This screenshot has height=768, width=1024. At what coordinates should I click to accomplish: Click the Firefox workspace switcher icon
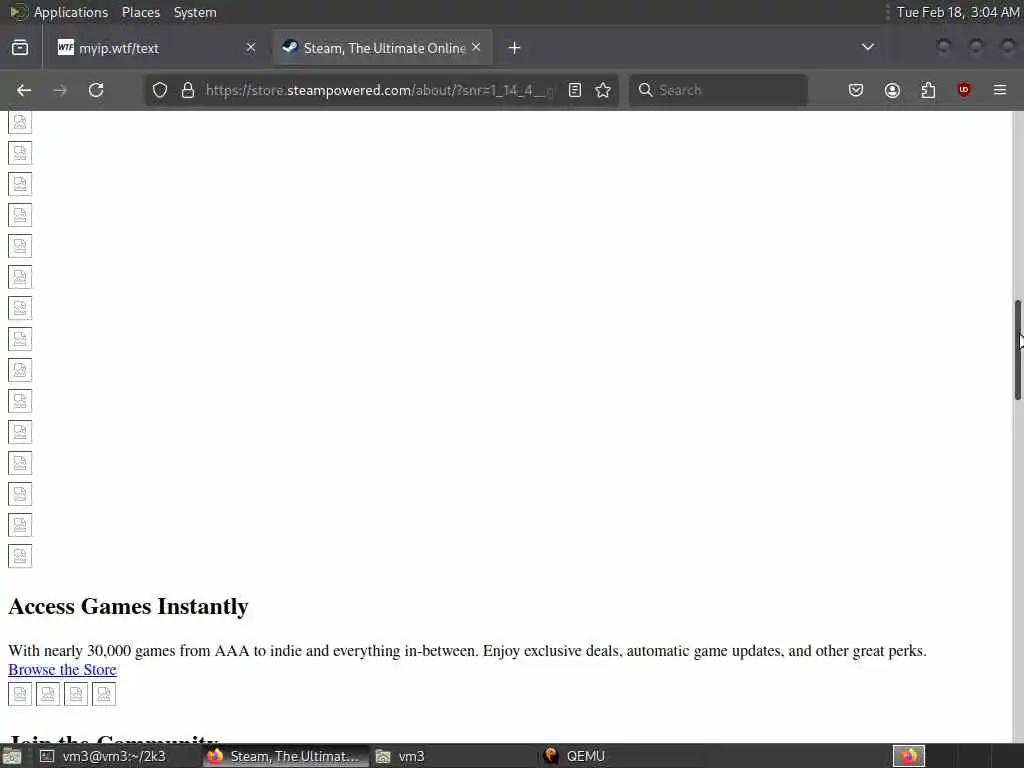(x=909, y=756)
